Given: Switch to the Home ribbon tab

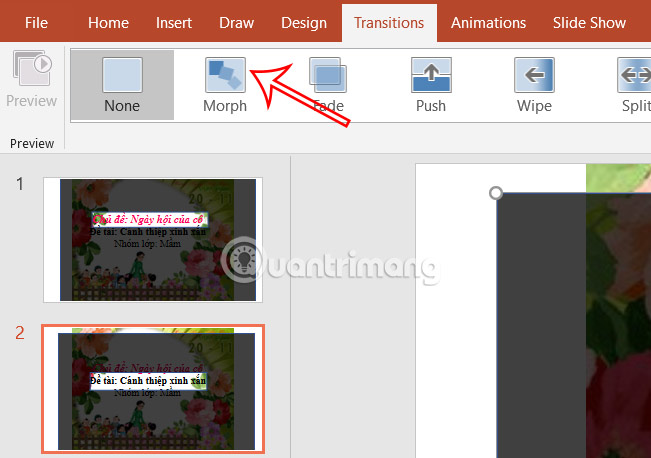Looking at the screenshot, I should [108, 23].
